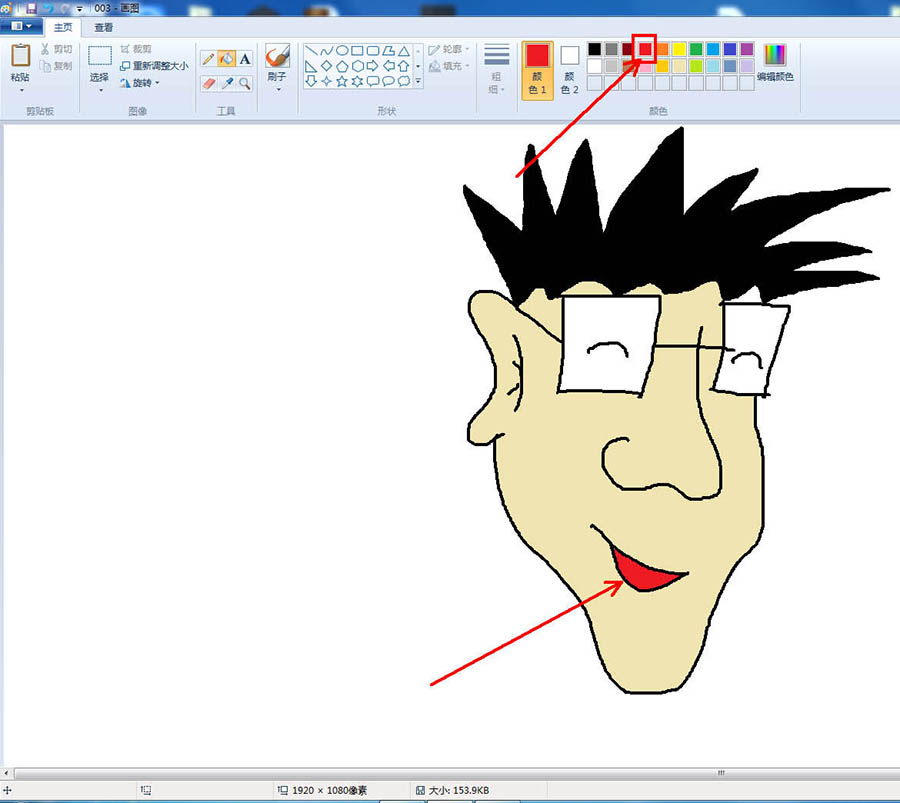This screenshot has height=803, width=900.
Task: Click the 刷子 brush icon
Action: tap(277, 56)
